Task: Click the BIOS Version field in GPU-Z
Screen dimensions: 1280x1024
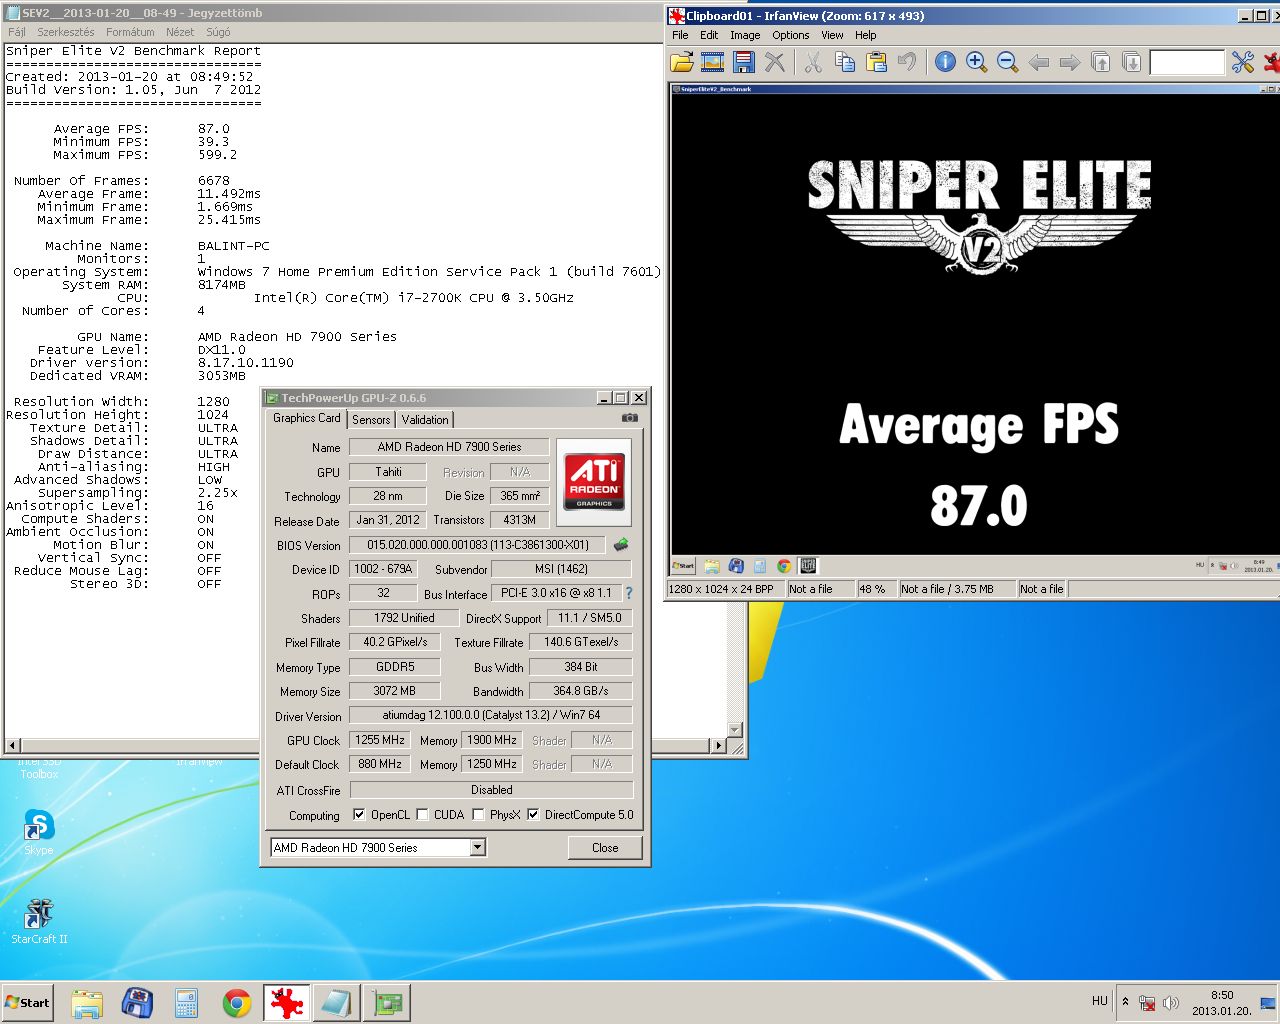Action: [x=476, y=545]
